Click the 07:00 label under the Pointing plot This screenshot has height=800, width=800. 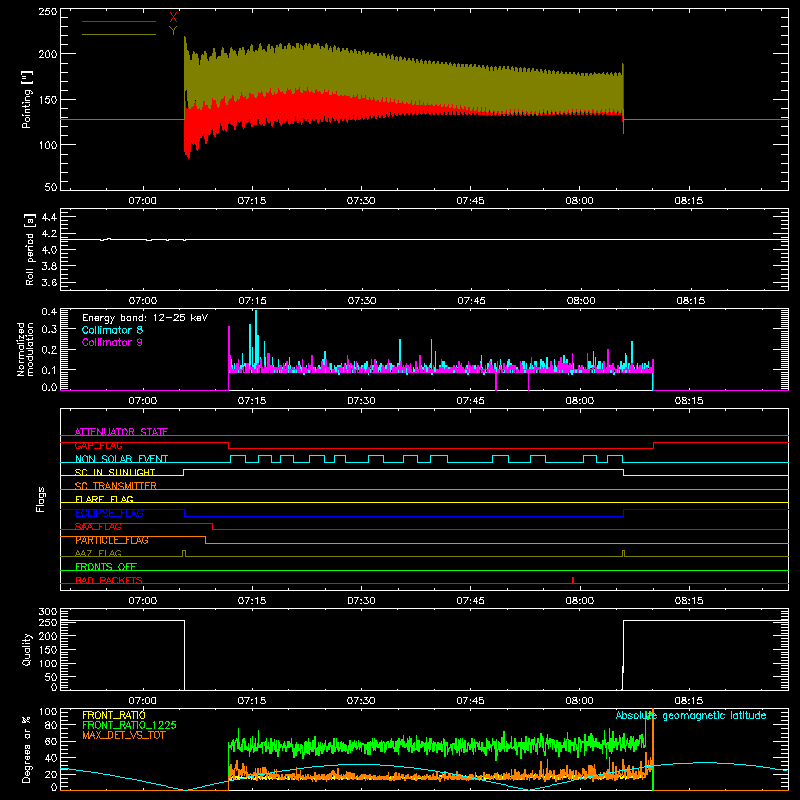pos(142,201)
